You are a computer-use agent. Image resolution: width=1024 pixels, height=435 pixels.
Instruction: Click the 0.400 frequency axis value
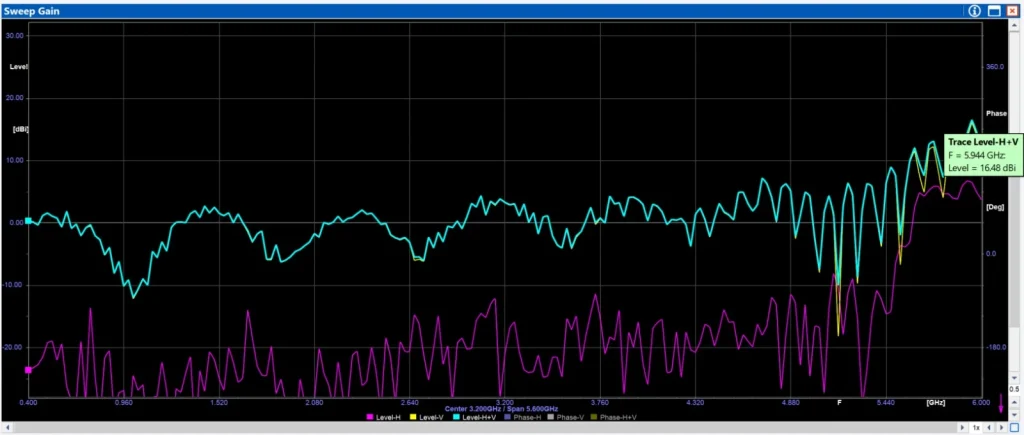coord(28,402)
